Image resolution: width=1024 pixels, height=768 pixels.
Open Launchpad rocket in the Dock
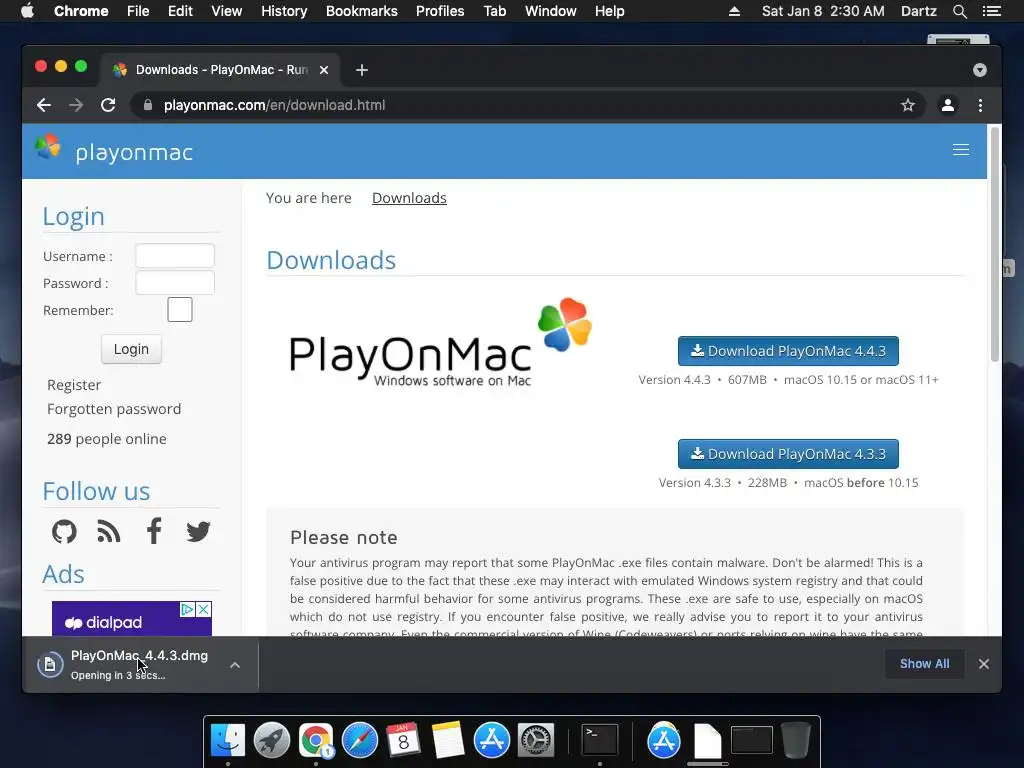[x=272, y=741]
